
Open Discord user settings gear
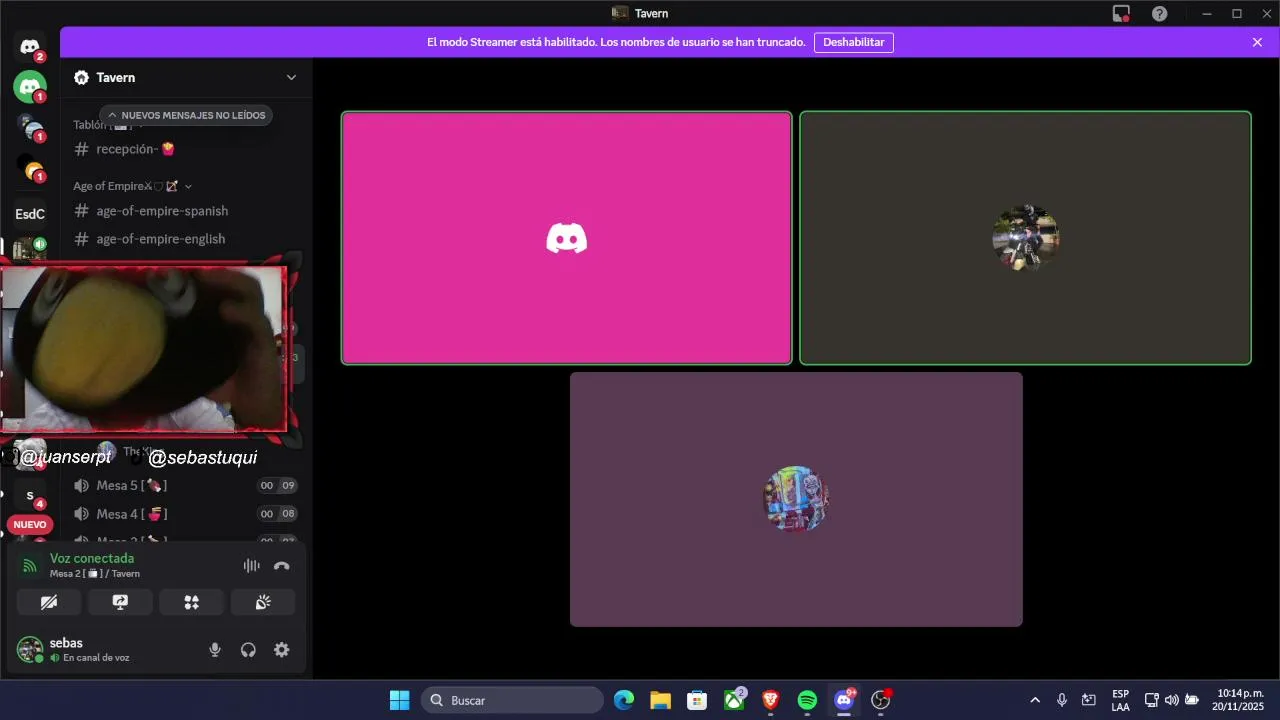pyautogui.click(x=282, y=650)
